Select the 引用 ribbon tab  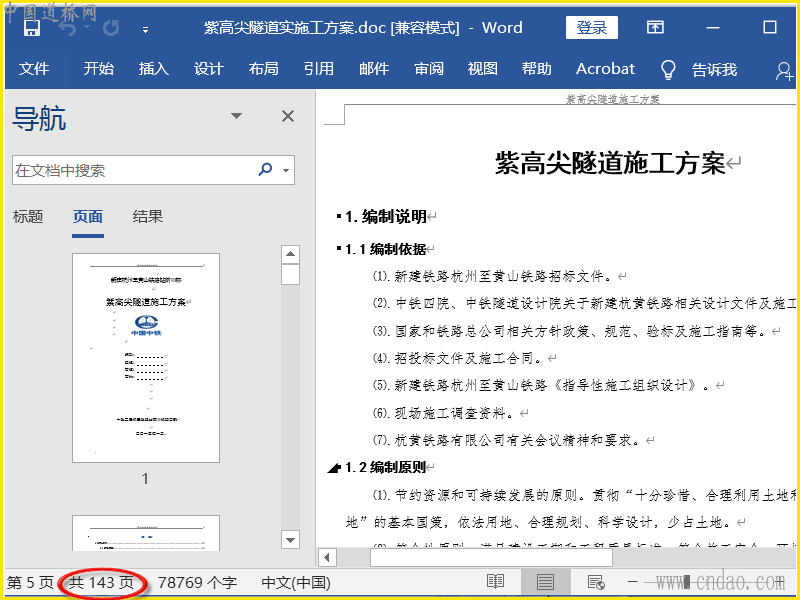[318, 69]
